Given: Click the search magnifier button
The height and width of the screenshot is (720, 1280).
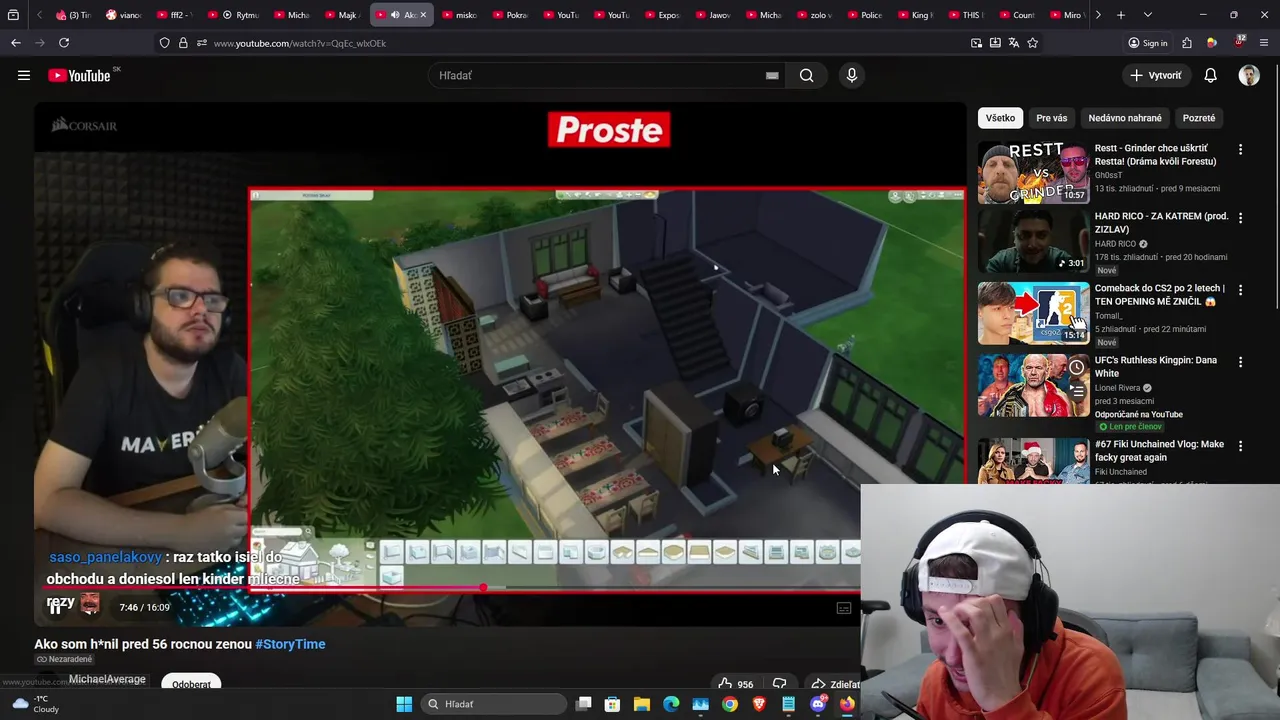Looking at the screenshot, I should (806, 75).
